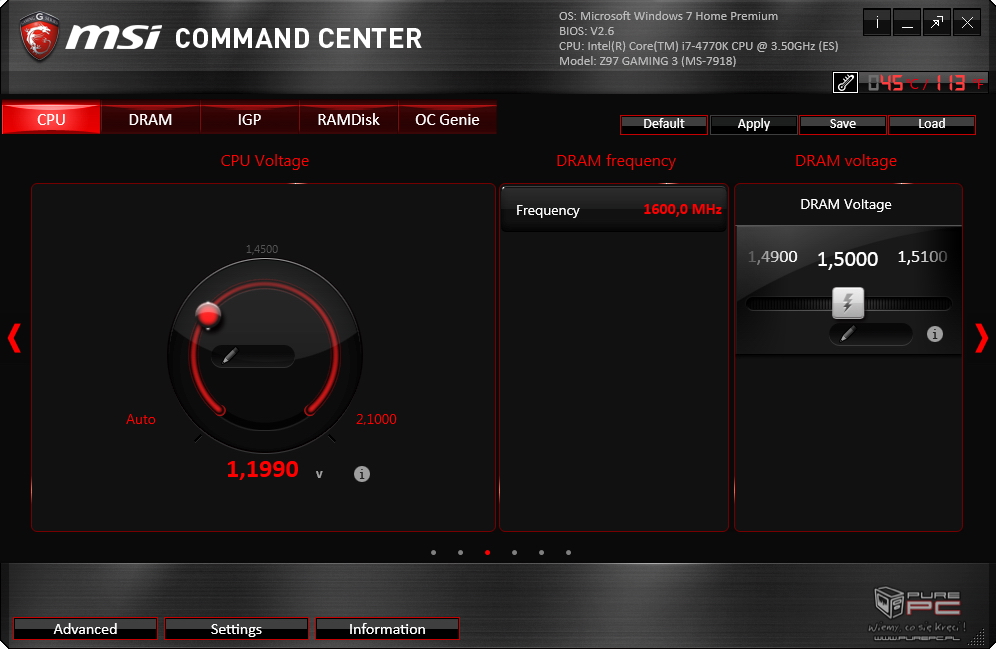Click the 2,1000 maximum voltage label
This screenshot has width=996, height=649.
(x=376, y=419)
